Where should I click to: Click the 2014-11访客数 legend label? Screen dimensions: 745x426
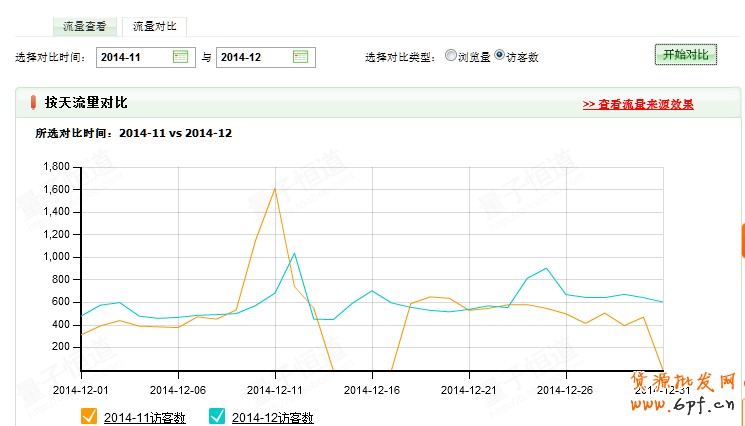coord(144,417)
